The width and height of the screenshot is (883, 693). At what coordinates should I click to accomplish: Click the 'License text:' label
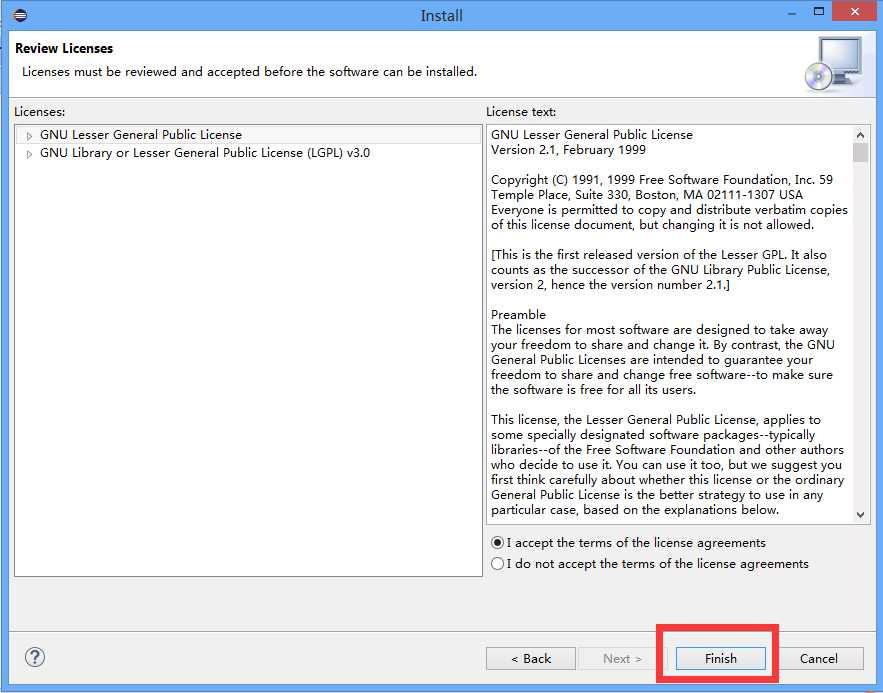pyautogui.click(x=521, y=111)
